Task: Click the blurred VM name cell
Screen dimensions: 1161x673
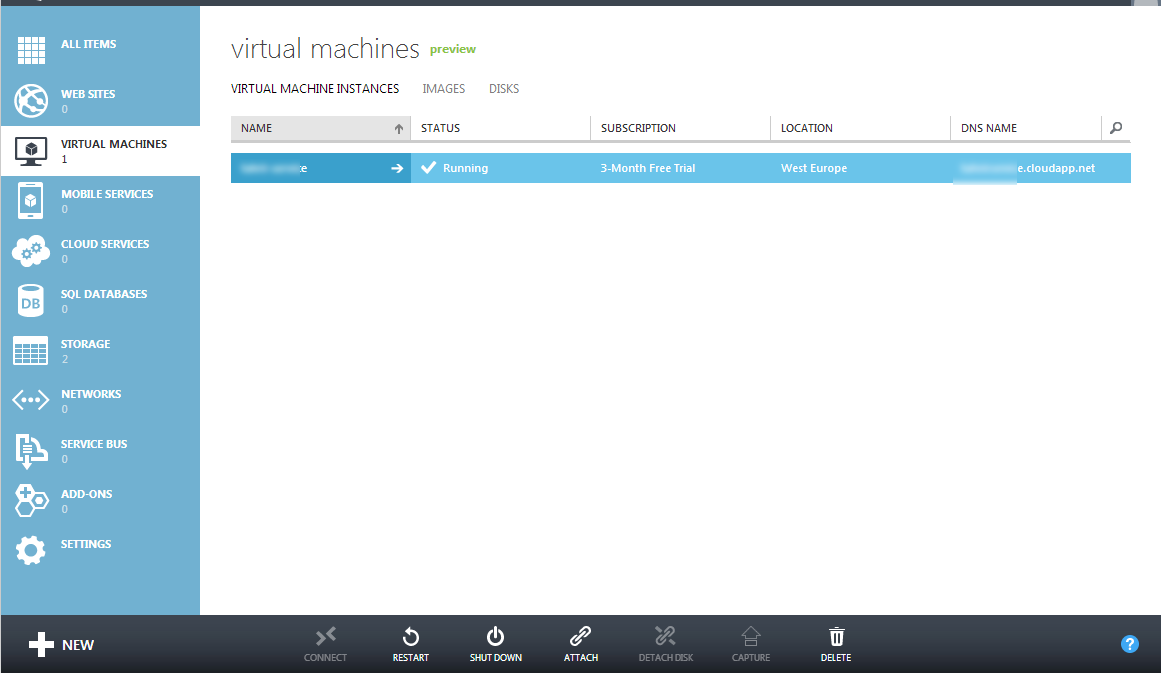Action: pos(321,168)
